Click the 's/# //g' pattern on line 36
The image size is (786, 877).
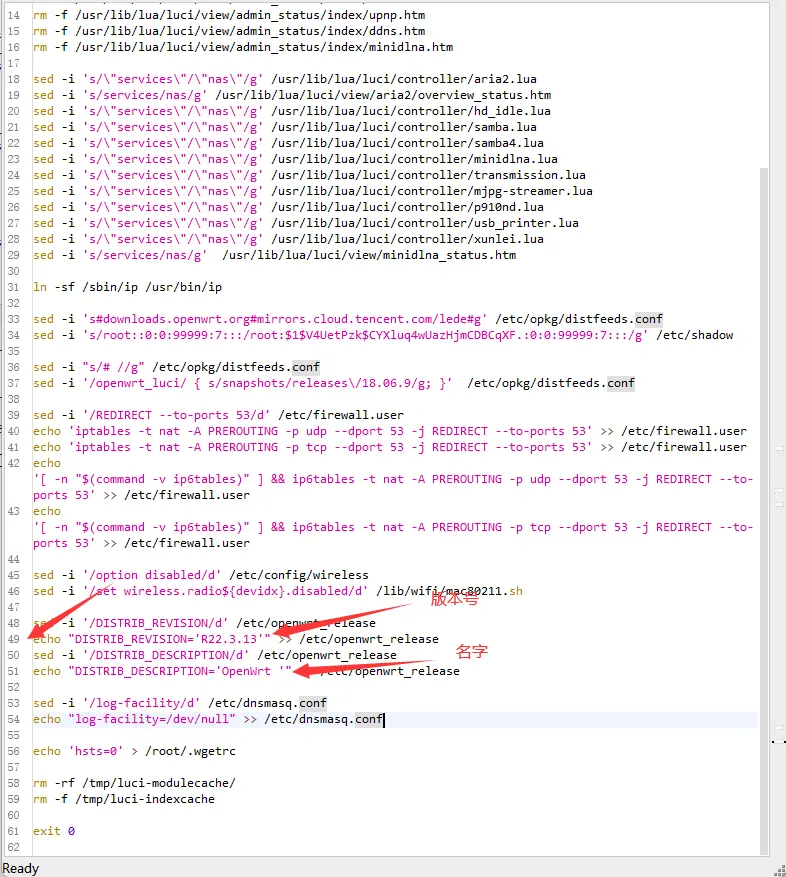[114, 367]
